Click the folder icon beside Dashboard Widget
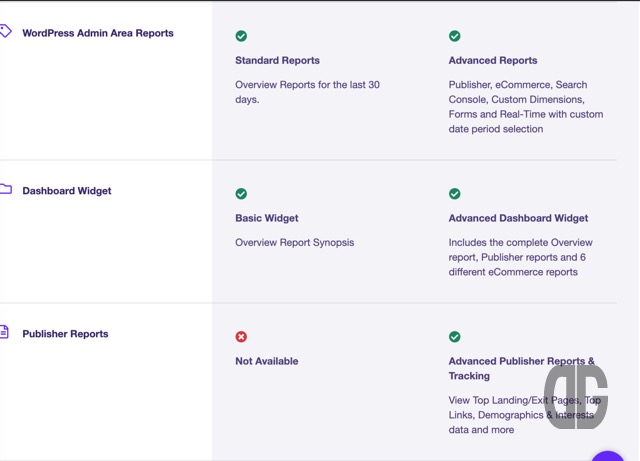 pyautogui.click(x=5, y=189)
